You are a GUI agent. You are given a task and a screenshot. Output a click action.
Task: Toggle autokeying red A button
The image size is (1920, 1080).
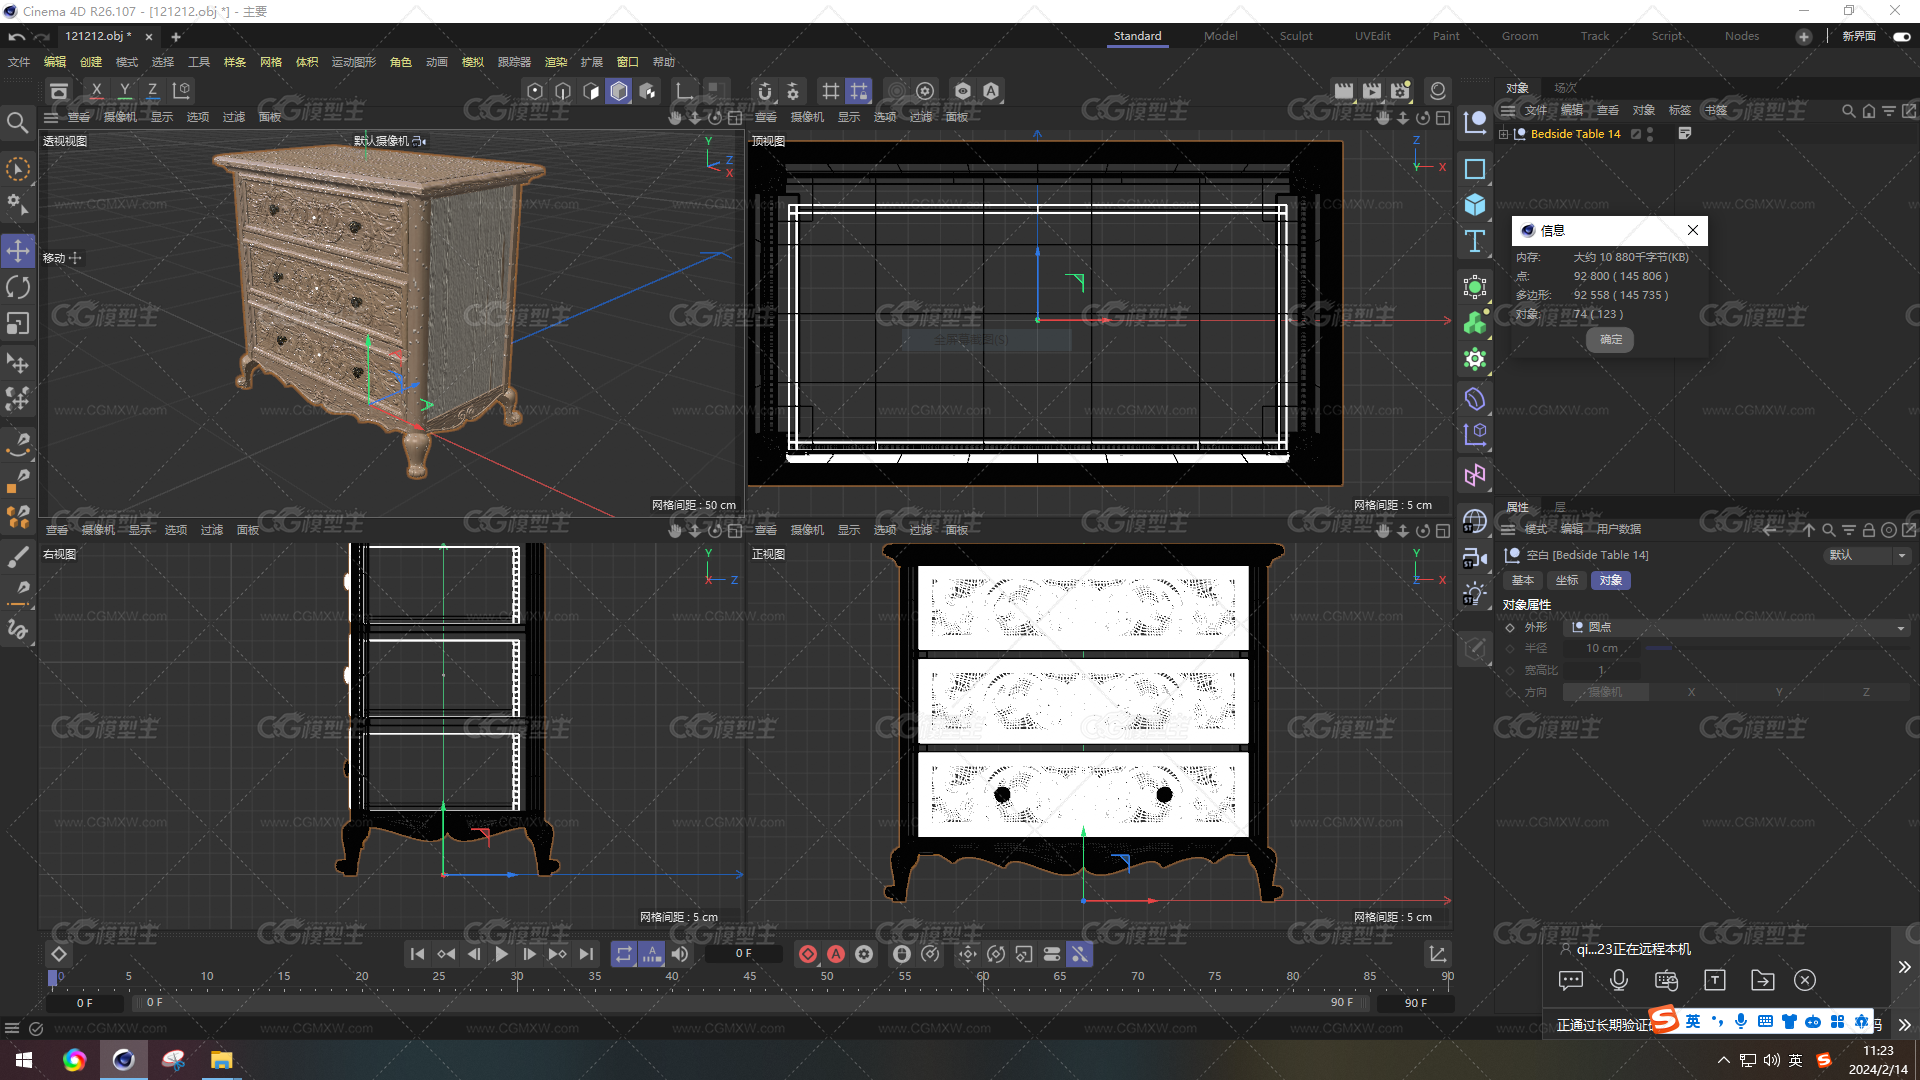836,954
